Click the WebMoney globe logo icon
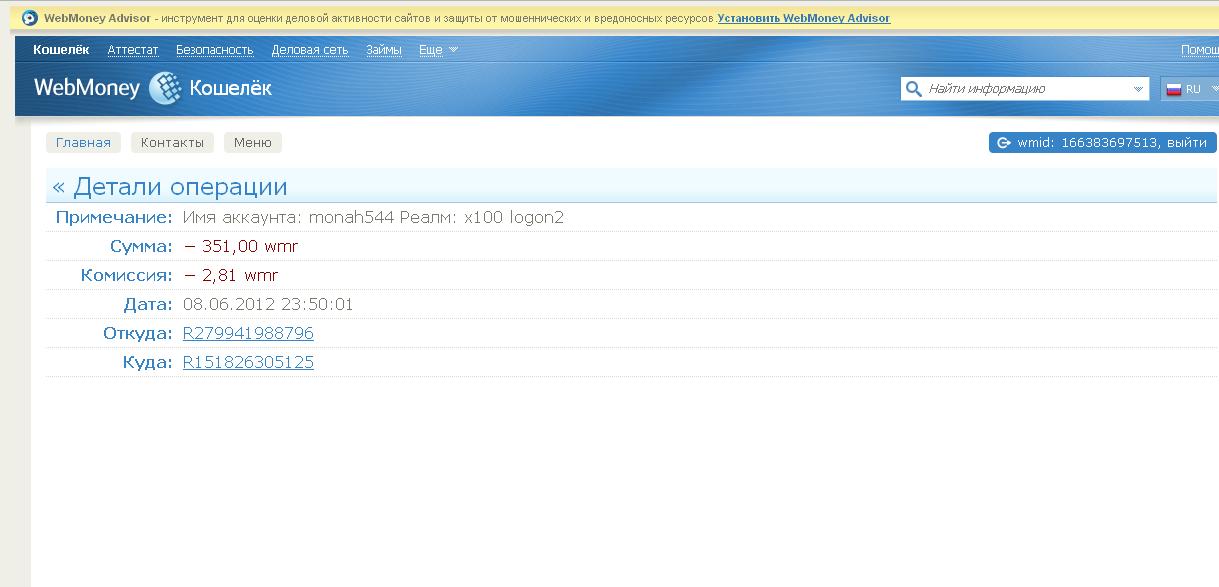Image resolution: width=1219 pixels, height=587 pixels. click(165, 89)
